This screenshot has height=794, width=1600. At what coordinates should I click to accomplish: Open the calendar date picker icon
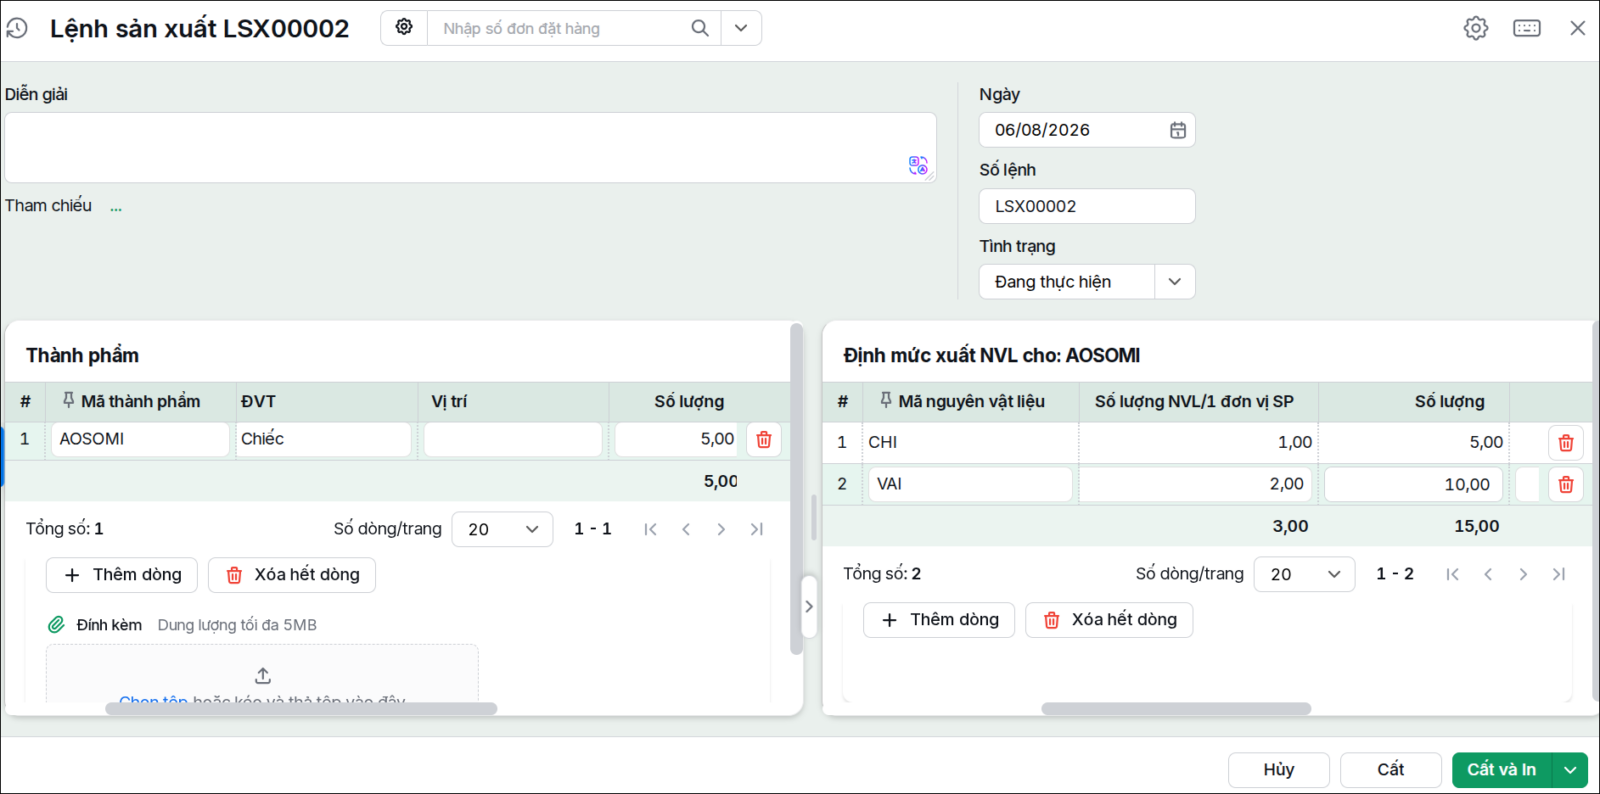1178,130
